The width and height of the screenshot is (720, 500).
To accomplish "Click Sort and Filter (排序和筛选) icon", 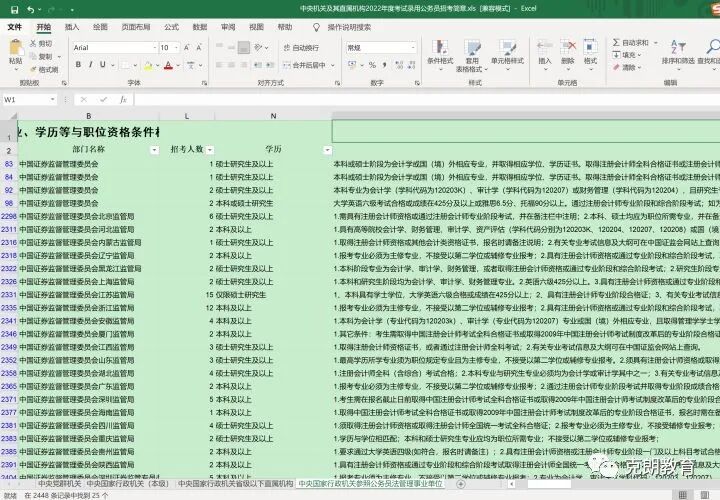I will coord(678,47).
